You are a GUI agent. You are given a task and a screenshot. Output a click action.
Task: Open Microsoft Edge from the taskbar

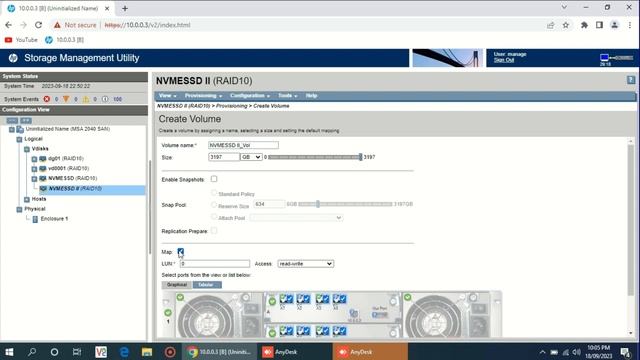(124, 352)
